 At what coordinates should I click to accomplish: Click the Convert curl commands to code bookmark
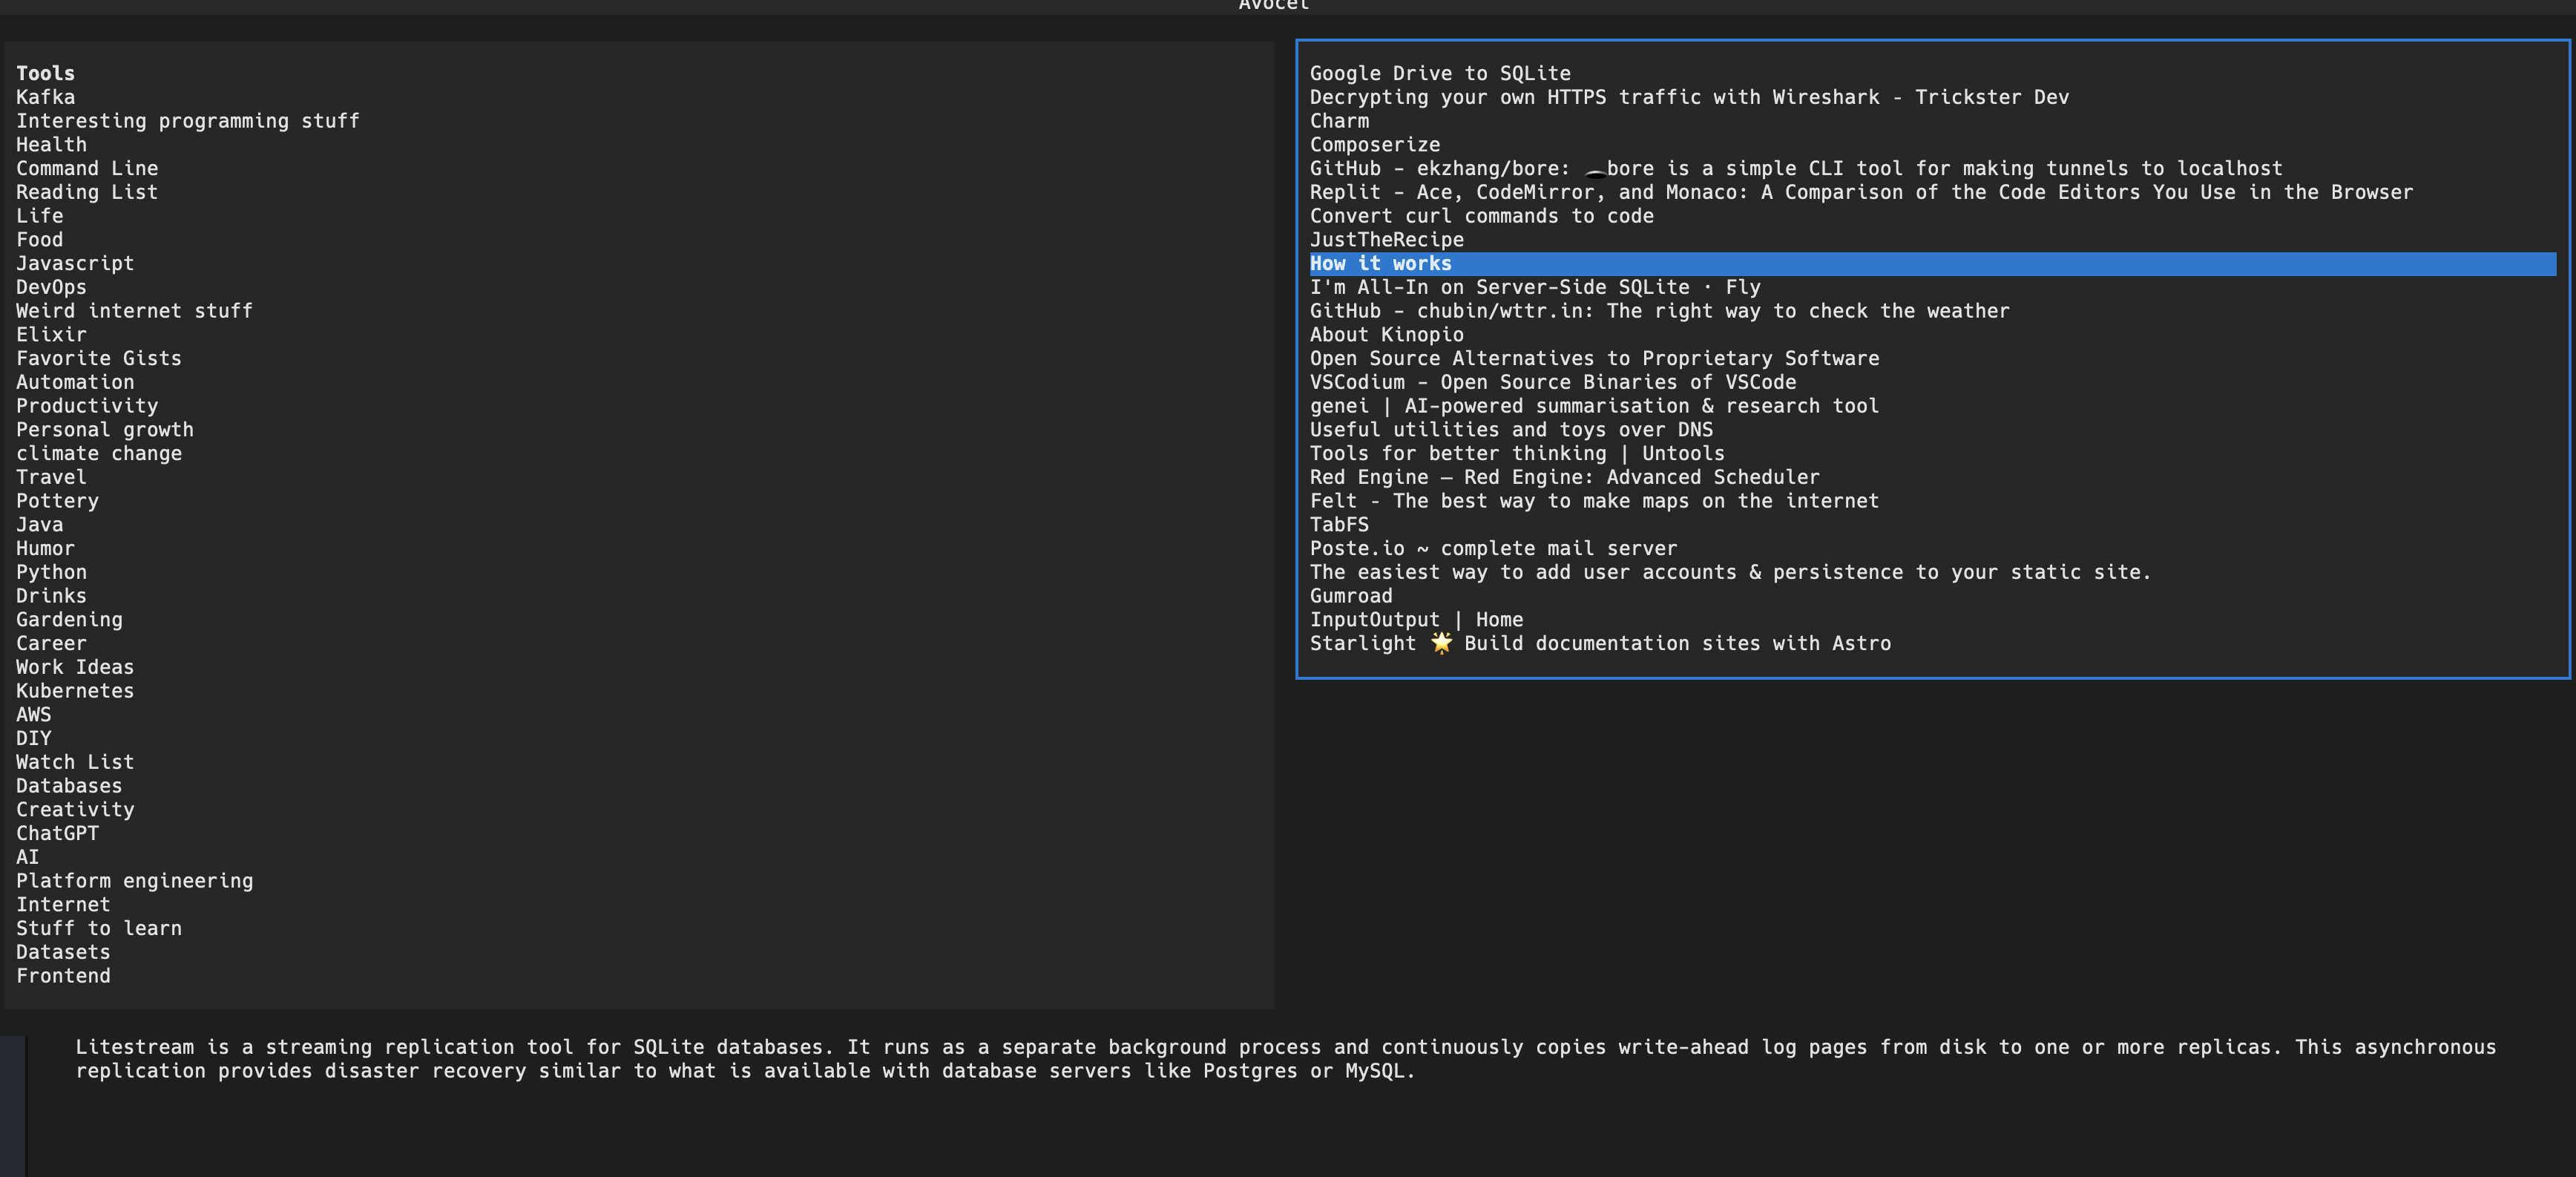pos(1481,216)
